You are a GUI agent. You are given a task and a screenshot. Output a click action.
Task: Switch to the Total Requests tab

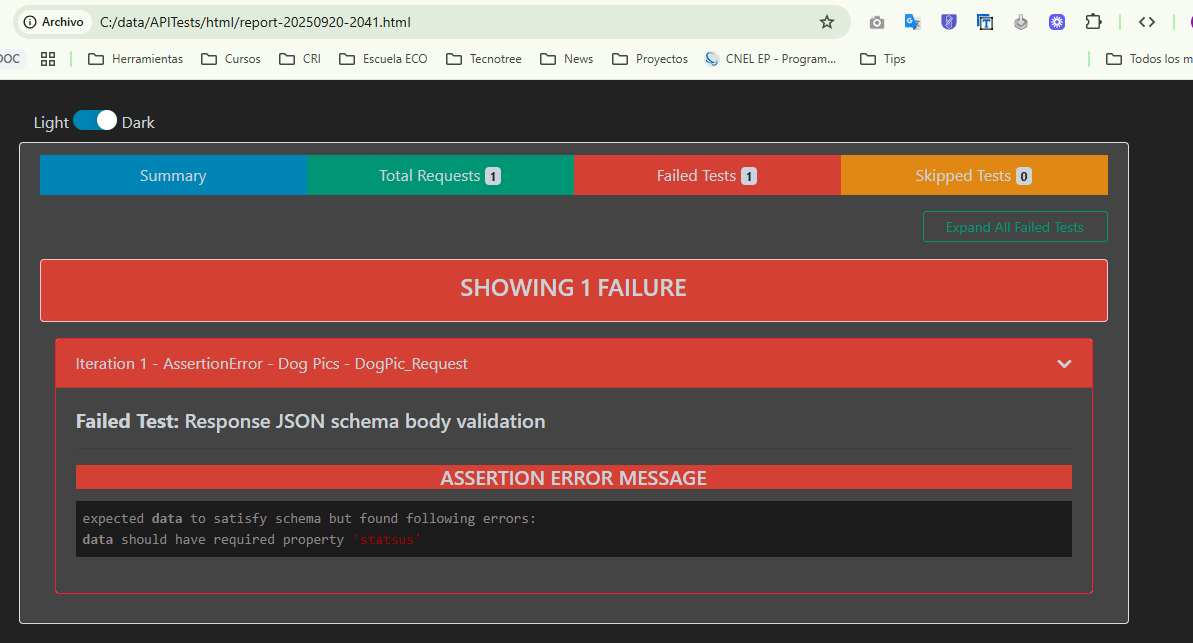[440, 176]
